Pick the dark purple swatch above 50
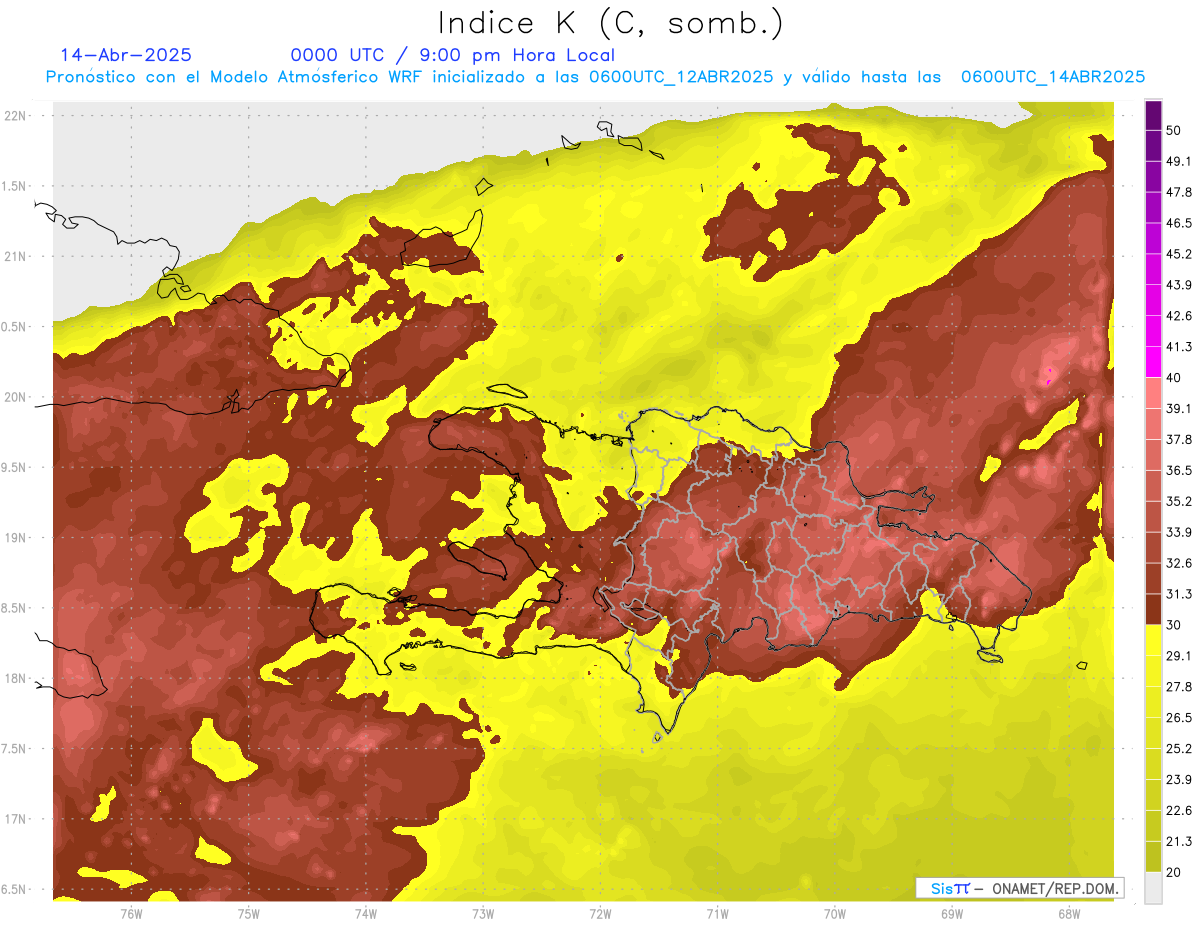Image resolution: width=1200 pixels, height=927 pixels. point(1153,116)
